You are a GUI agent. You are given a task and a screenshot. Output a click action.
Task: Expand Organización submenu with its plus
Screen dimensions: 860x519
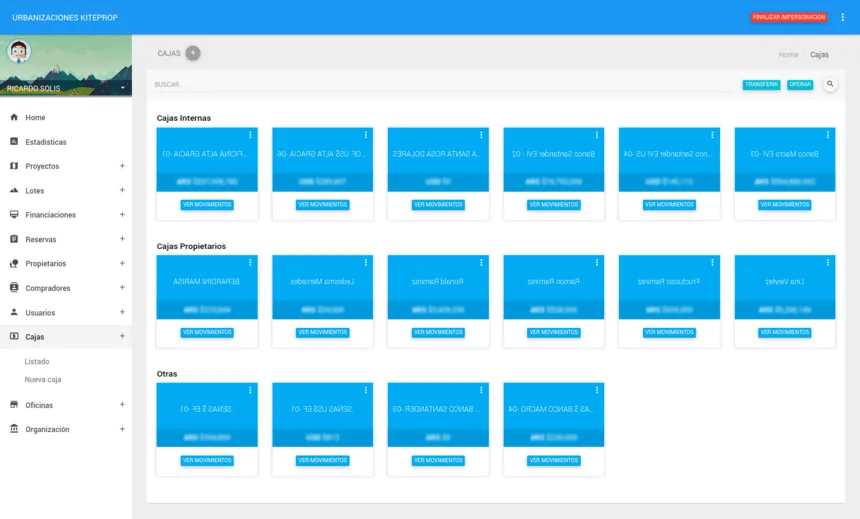pyautogui.click(x=122, y=429)
